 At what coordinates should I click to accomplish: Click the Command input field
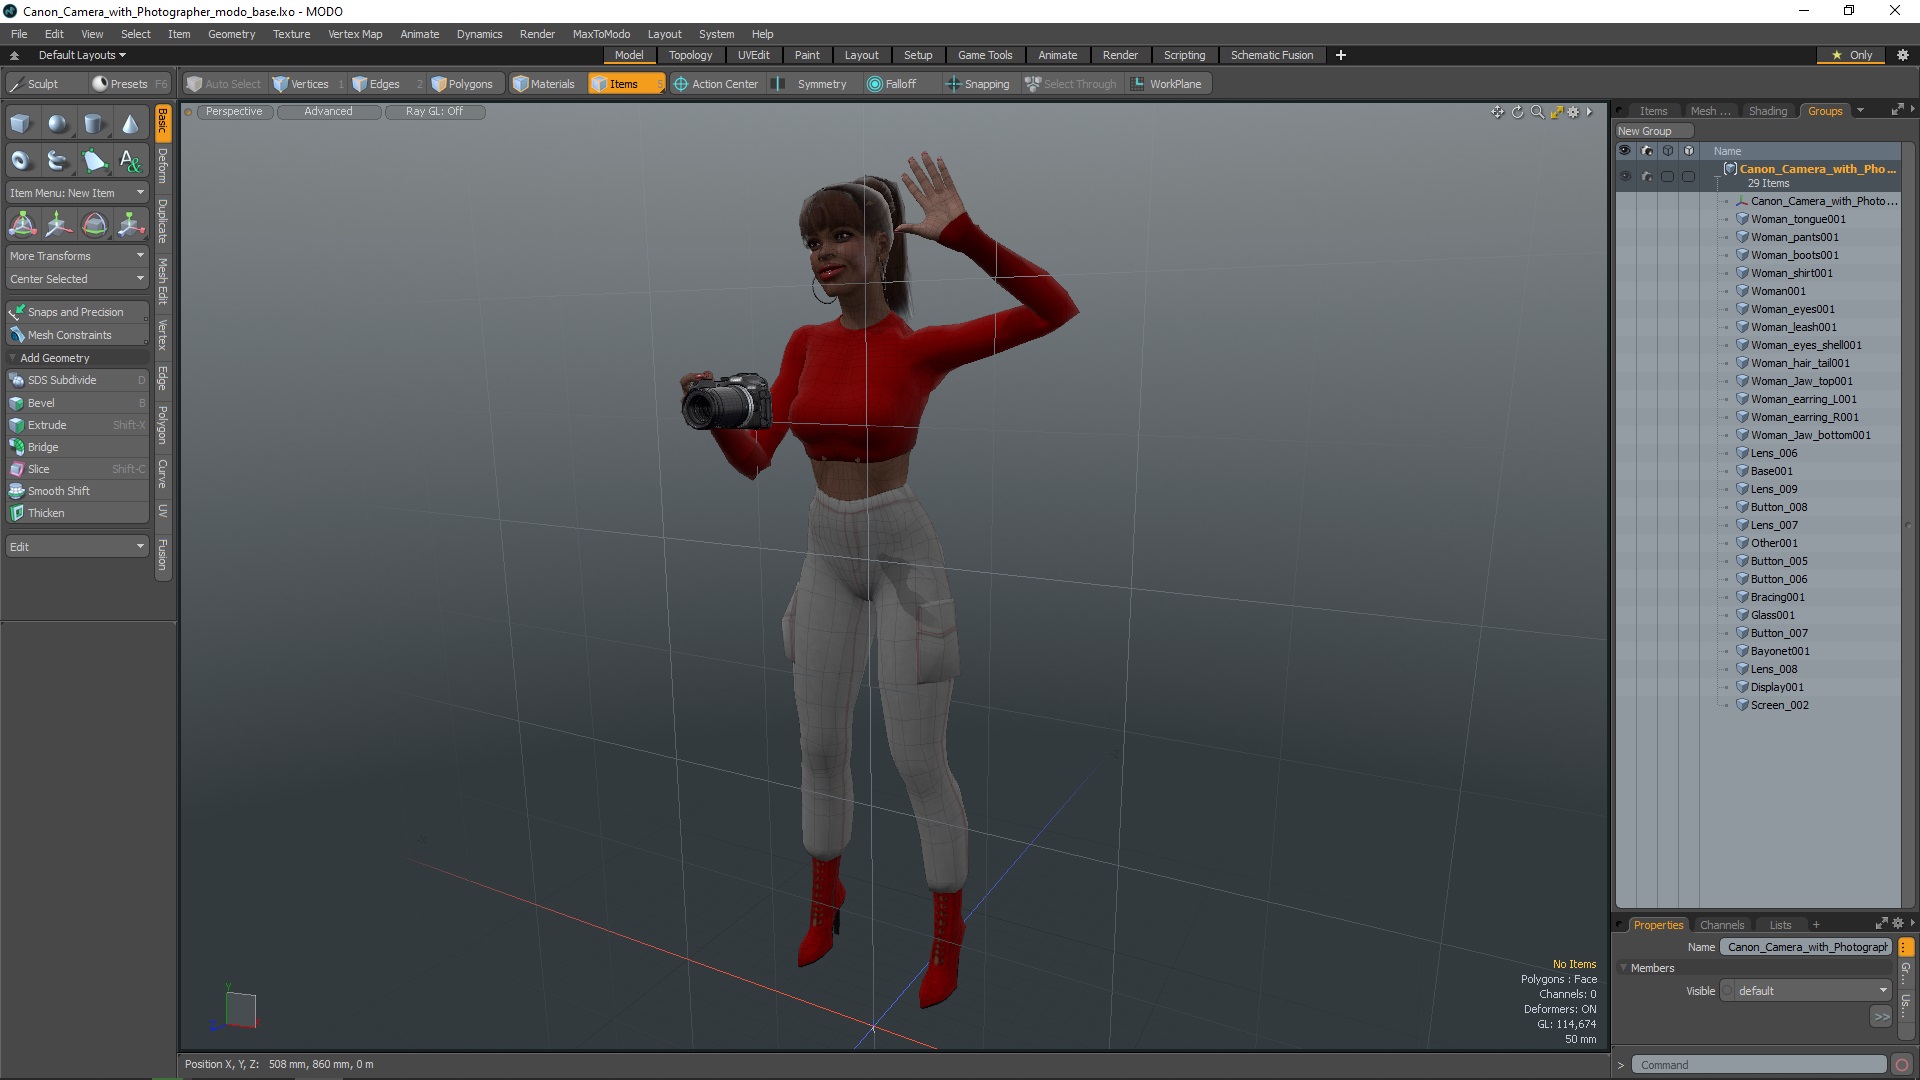[1759, 1065]
